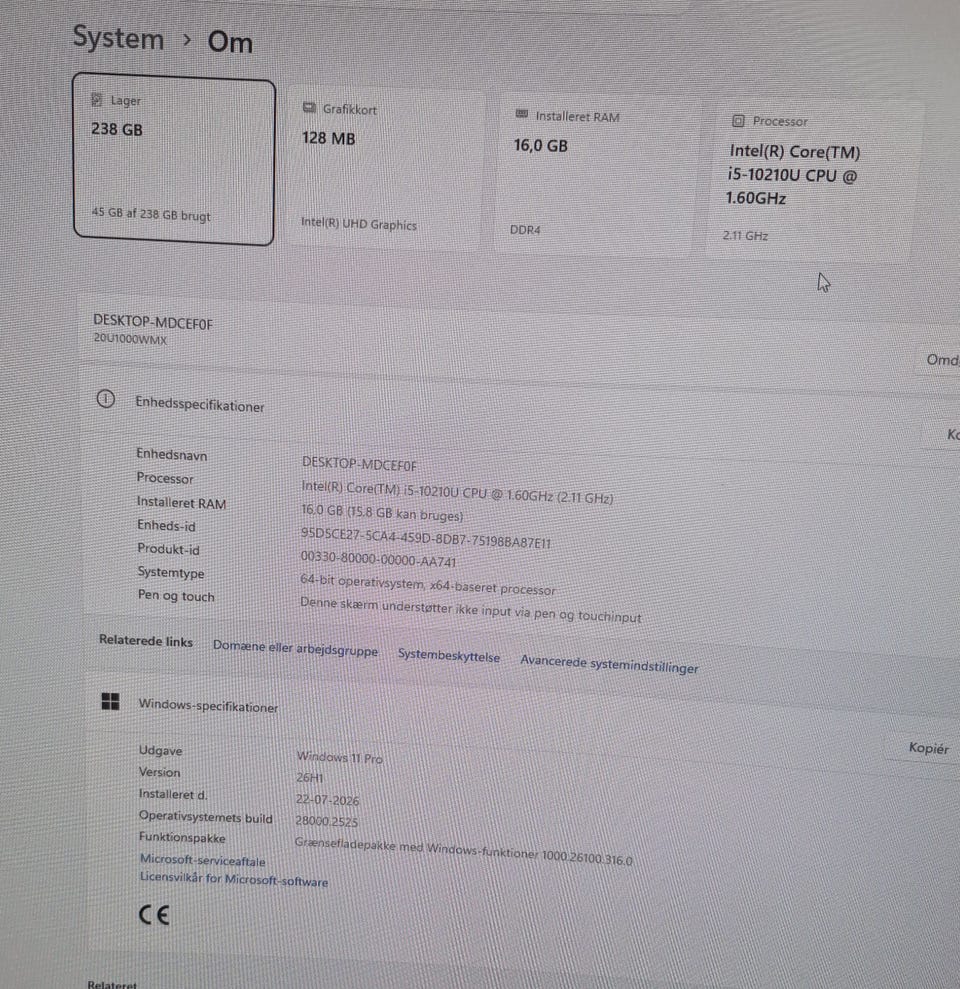Select the Windows 11 Pro edition text
The image size is (960, 989).
(339, 757)
